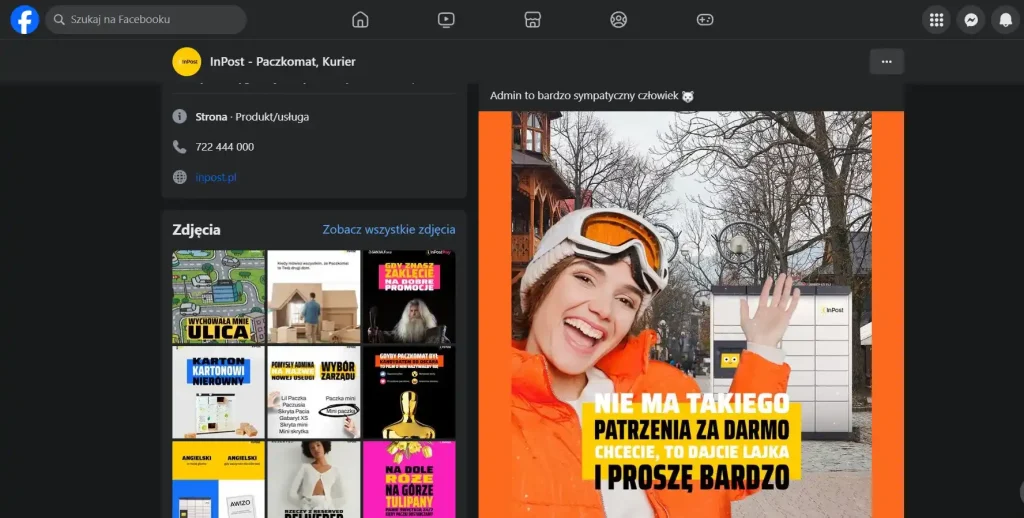Click the Facebook logo icon
The height and width of the screenshot is (518, 1024).
(x=25, y=20)
